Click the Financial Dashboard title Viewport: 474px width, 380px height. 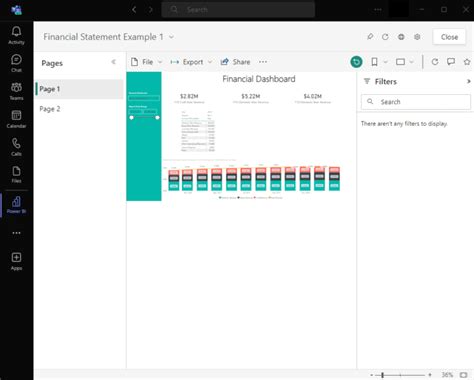coord(259,79)
